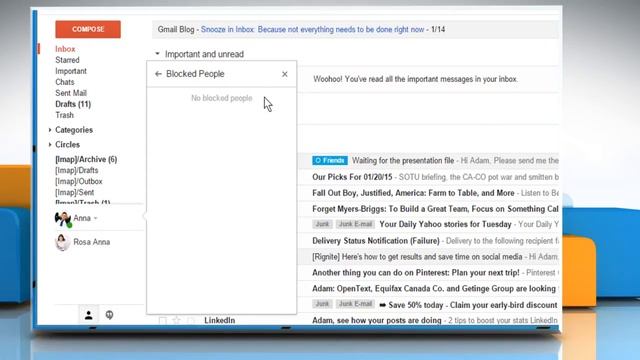Click Junk label on Save 50% email
The image size is (640, 360).
322,304
